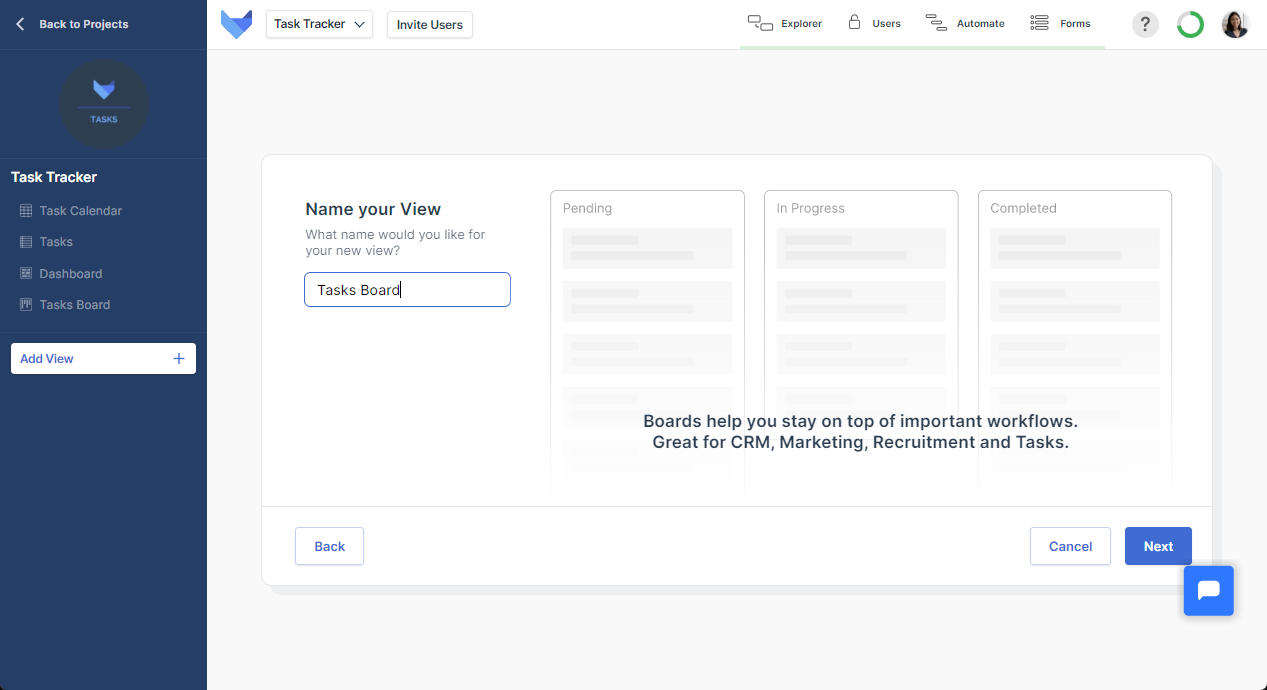
Task: Click the Next button
Action: tap(1158, 546)
